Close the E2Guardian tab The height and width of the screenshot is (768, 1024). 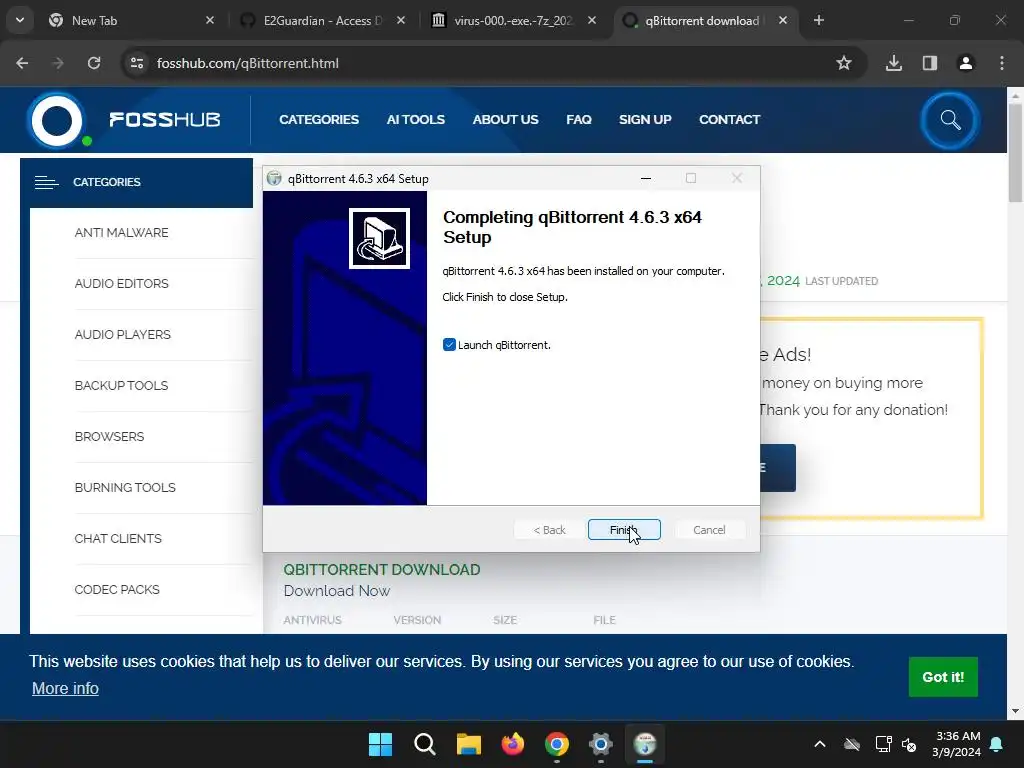coord(401,20)
